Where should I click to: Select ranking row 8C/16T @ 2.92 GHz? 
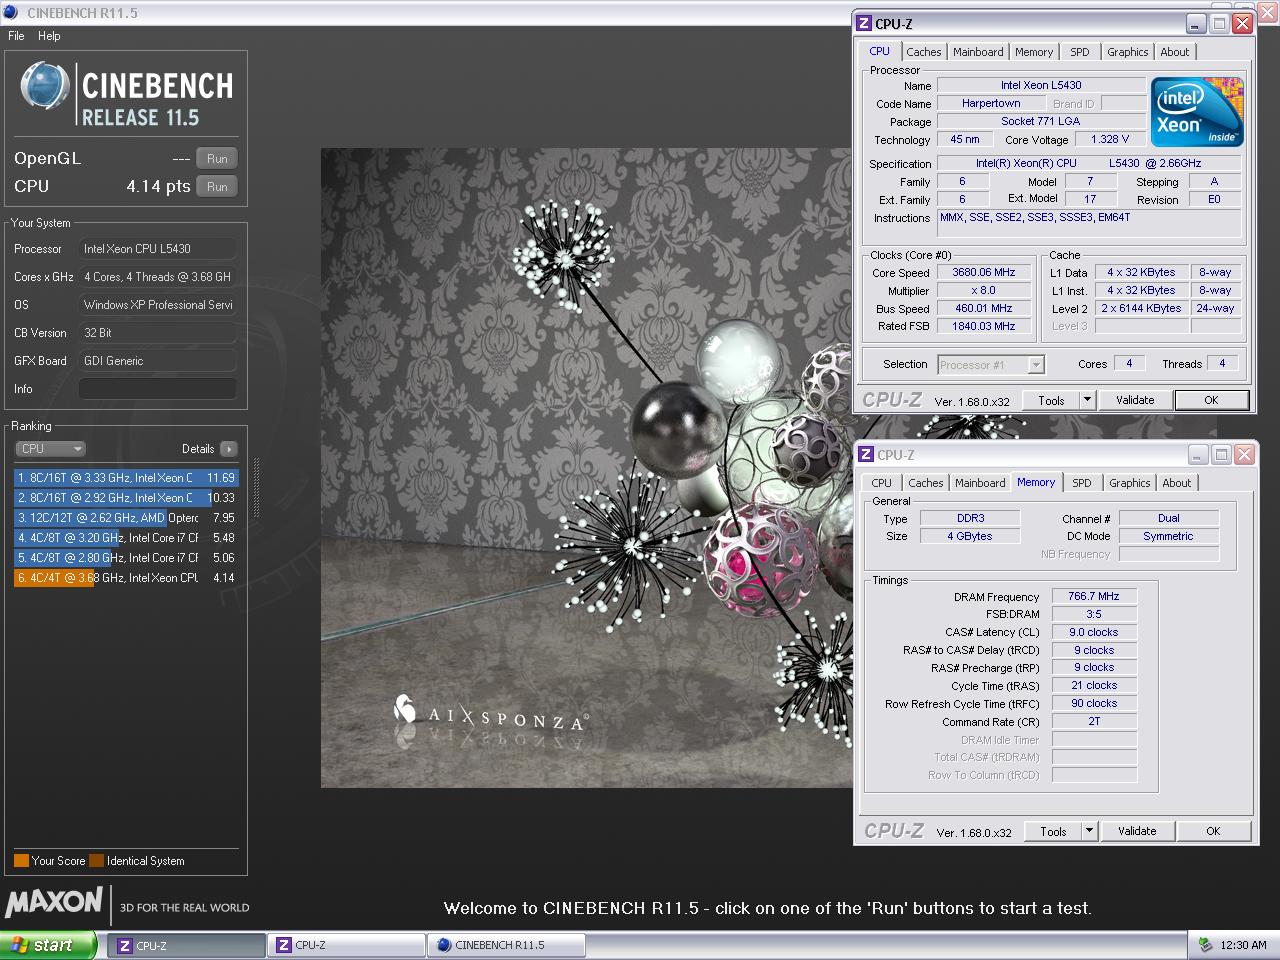point(126,498)
